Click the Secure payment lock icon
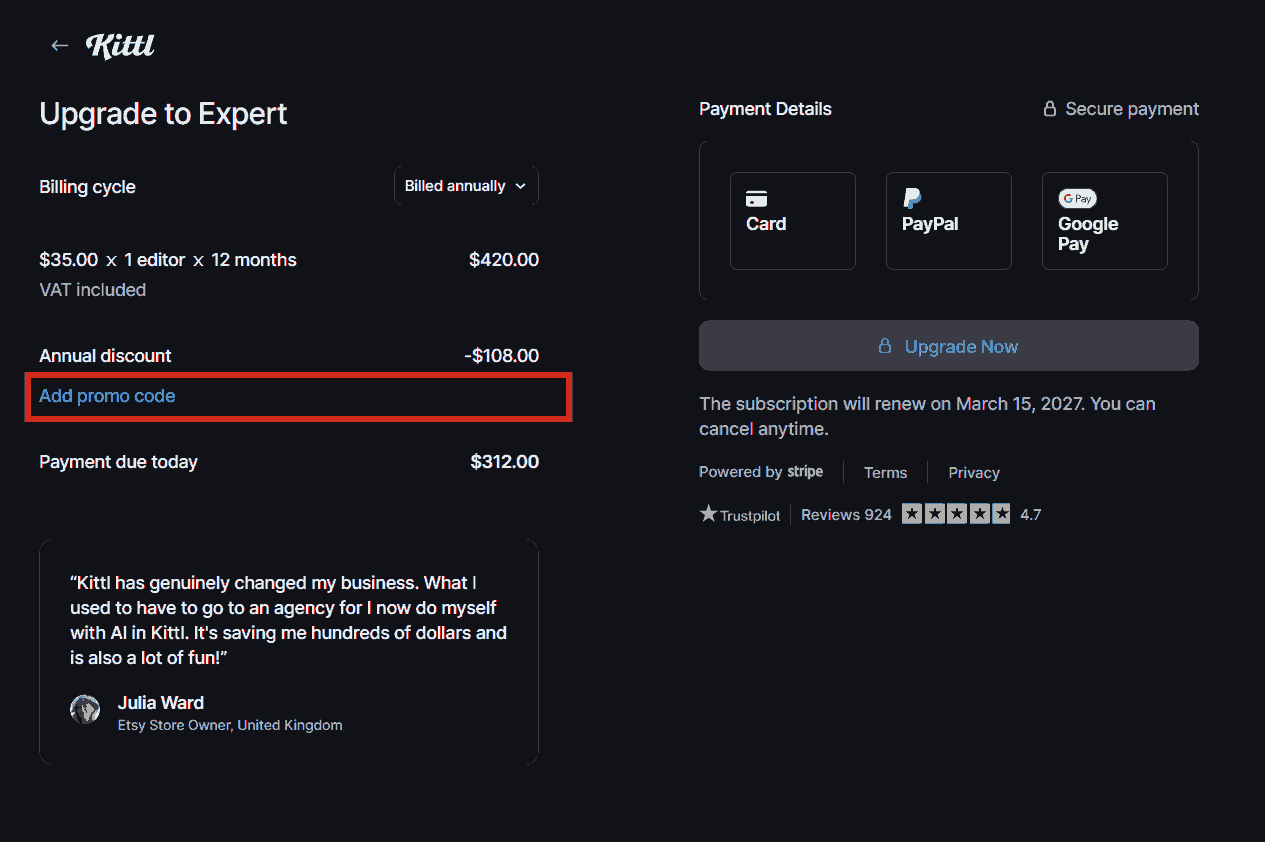Screen dimensions: 1265x842 (1049, 109)
